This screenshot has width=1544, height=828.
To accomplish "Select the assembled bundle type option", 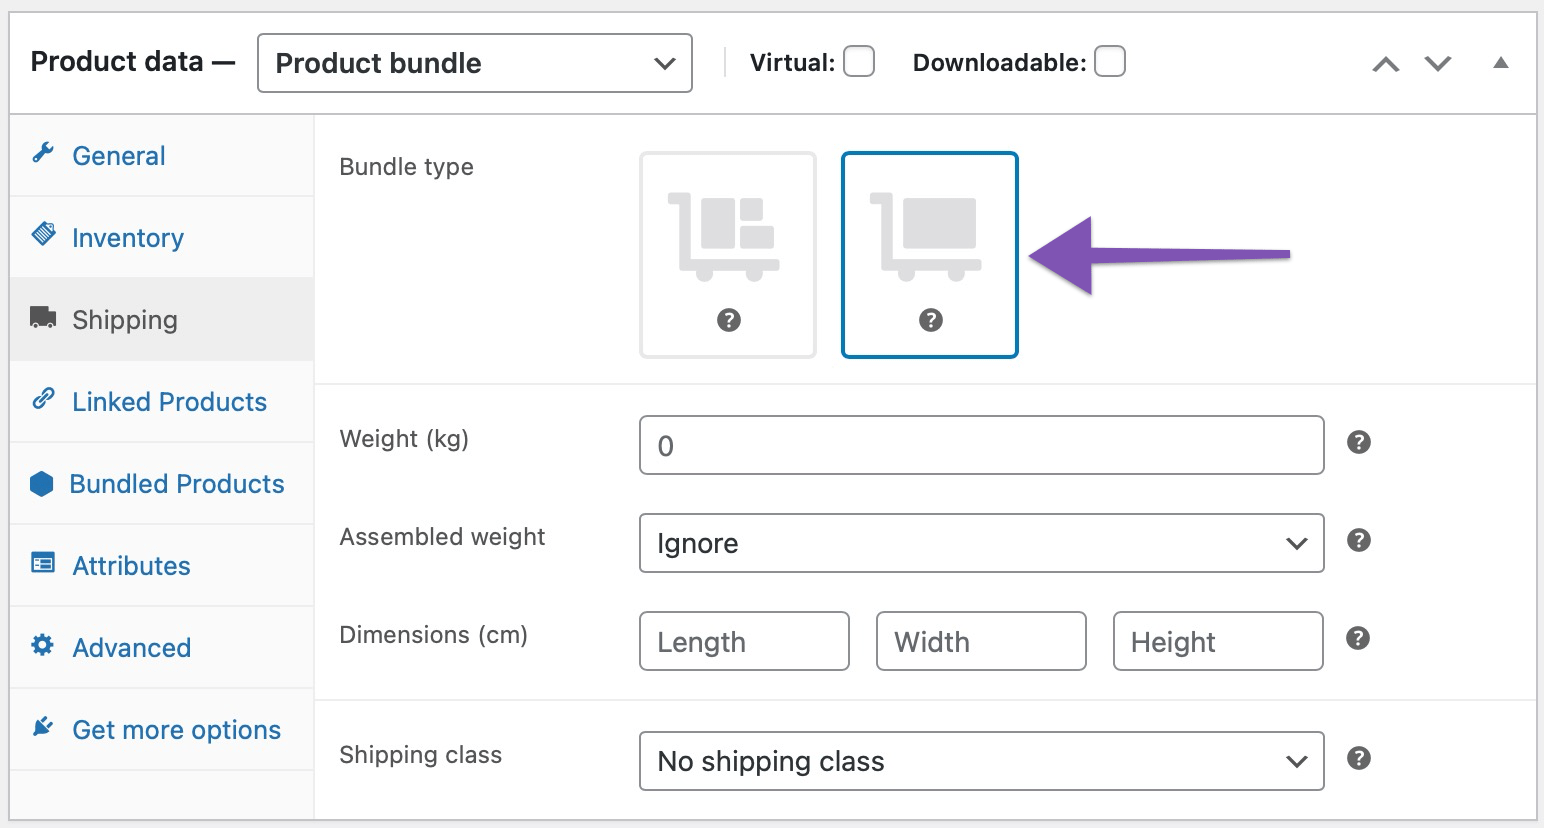I will 929,254.
